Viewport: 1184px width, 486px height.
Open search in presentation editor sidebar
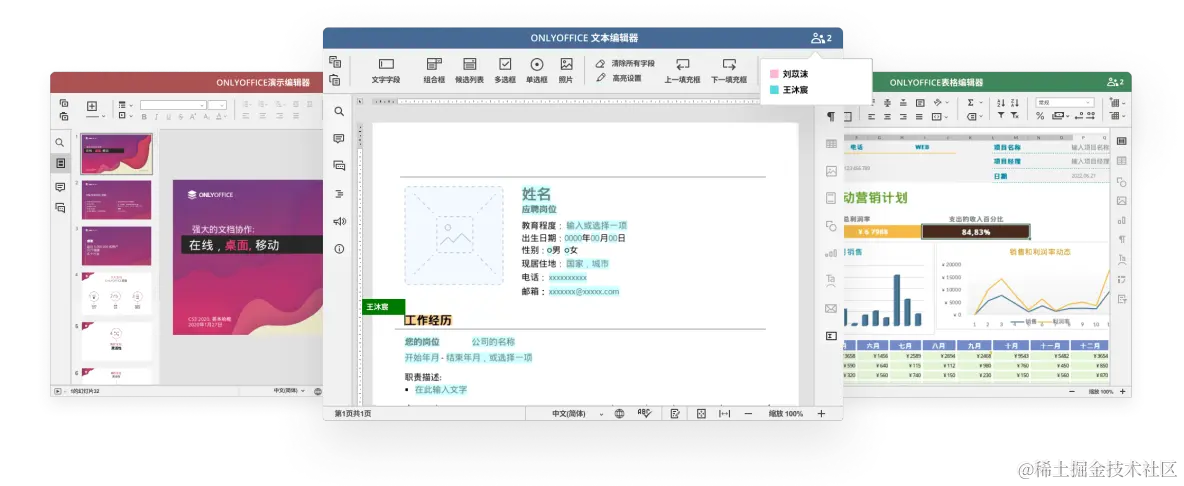pyautogui.click(x=60, y=142)
